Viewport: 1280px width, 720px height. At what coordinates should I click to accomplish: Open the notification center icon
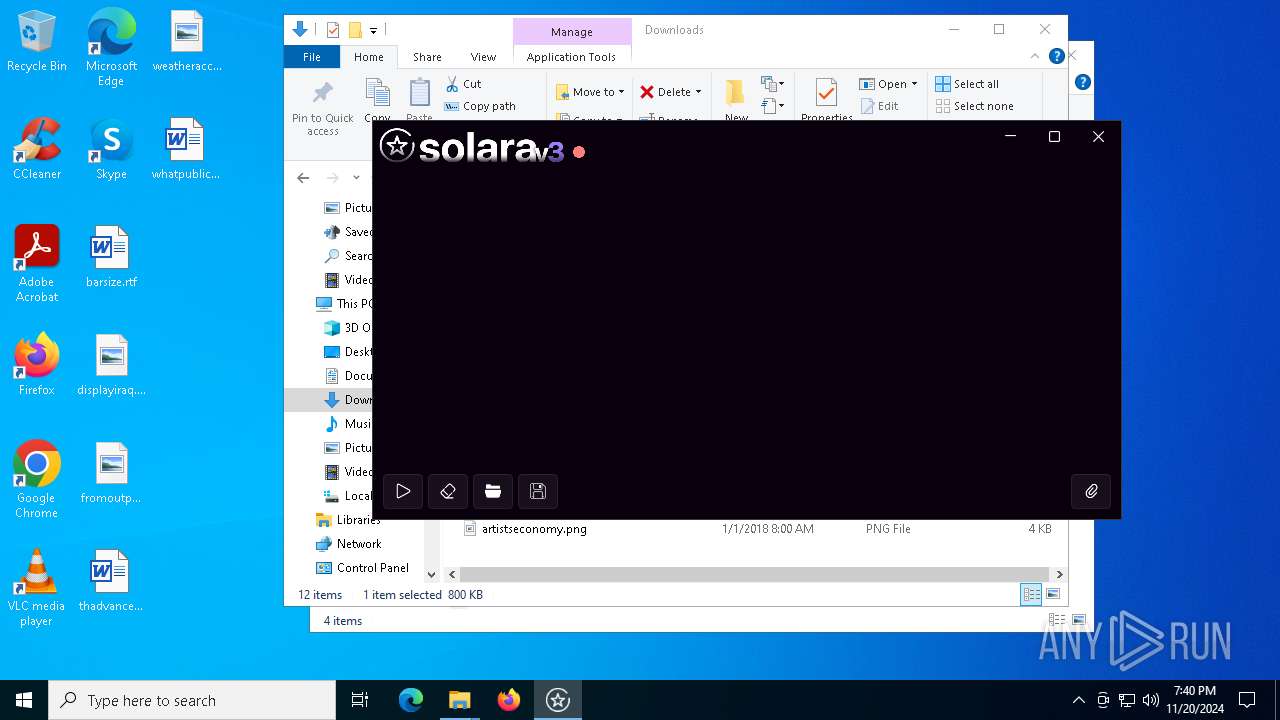pos(1247,700)
